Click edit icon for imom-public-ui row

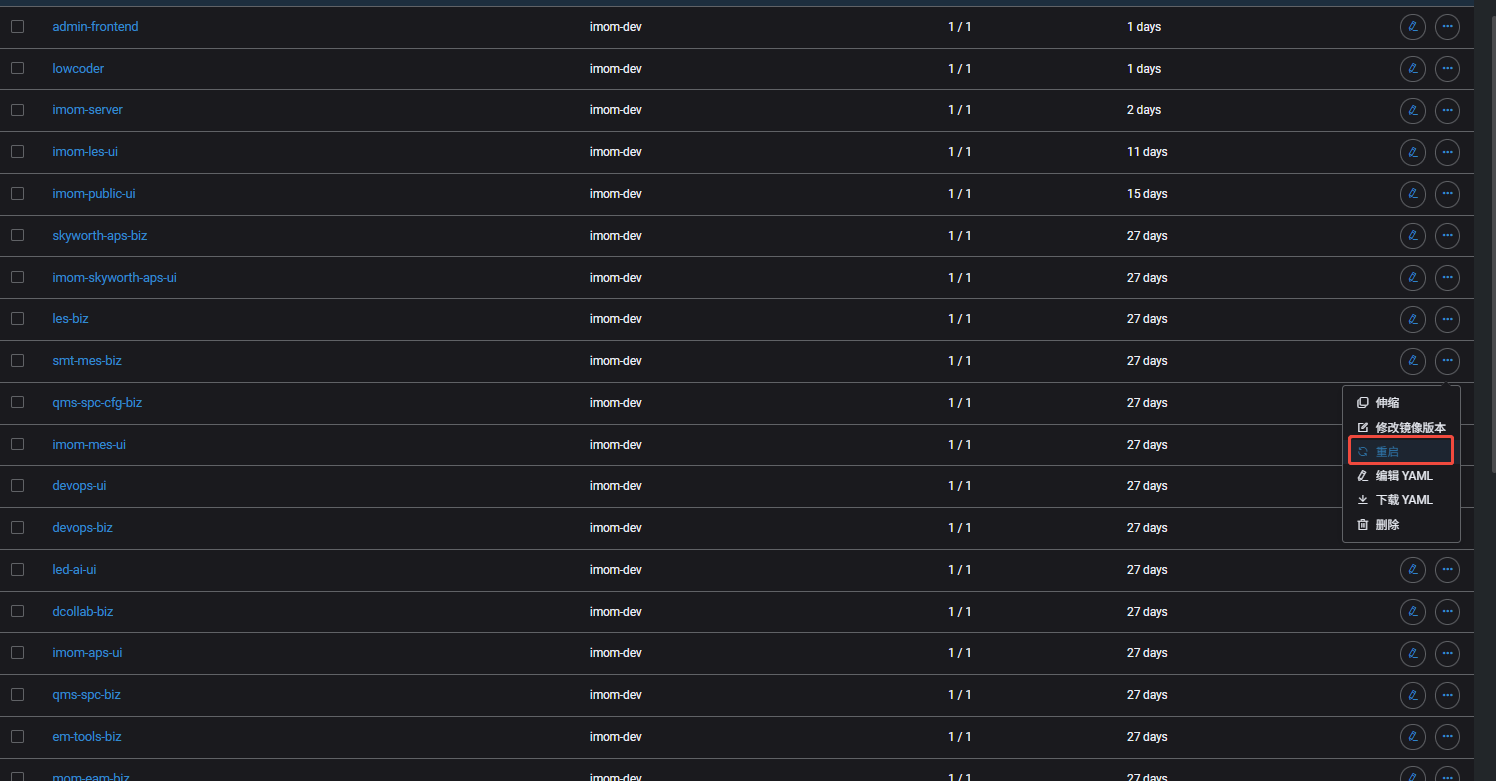point(1412,194)
